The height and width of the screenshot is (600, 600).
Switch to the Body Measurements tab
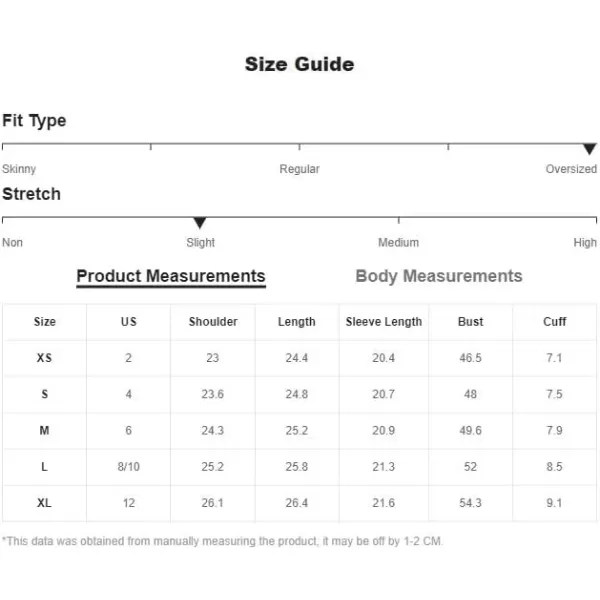click(x=439, y=276)
